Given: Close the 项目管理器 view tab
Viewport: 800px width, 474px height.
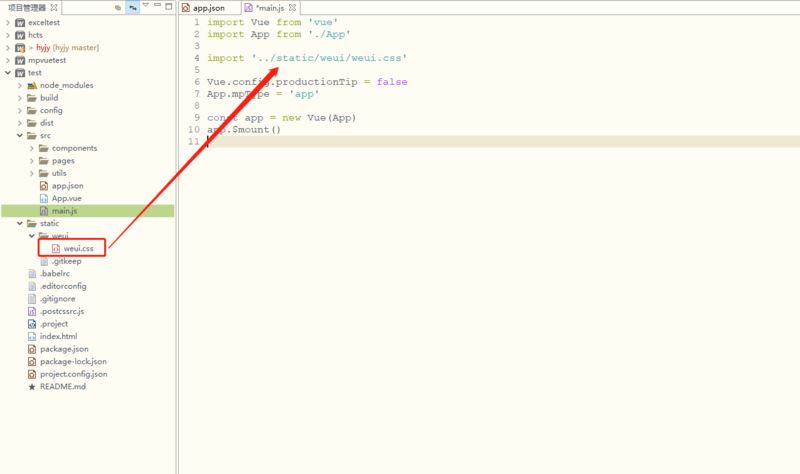Looking at the screenshot, I should tap(54, 8).
